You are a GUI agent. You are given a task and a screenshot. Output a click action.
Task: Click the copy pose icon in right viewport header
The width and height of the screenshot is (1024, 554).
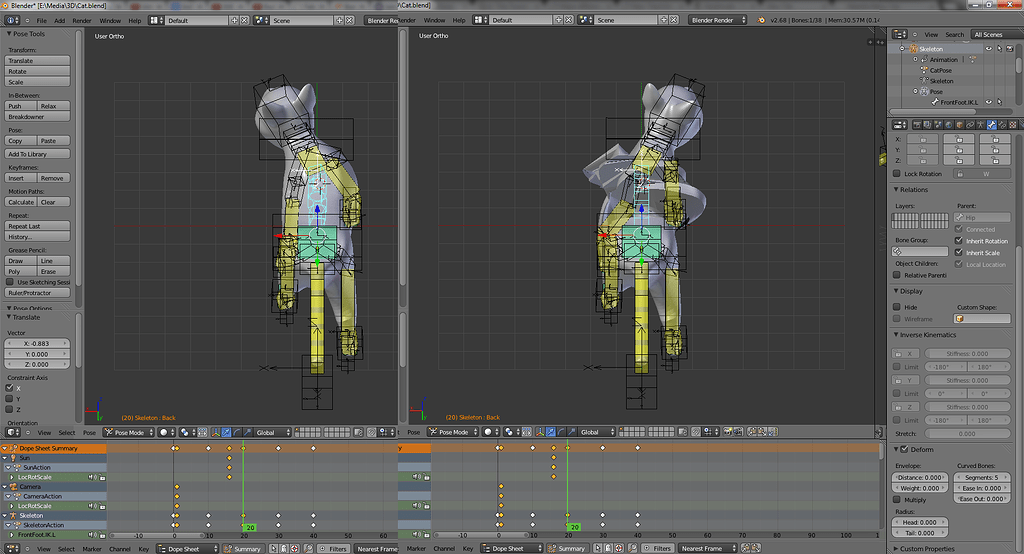[x=752, y=432]
